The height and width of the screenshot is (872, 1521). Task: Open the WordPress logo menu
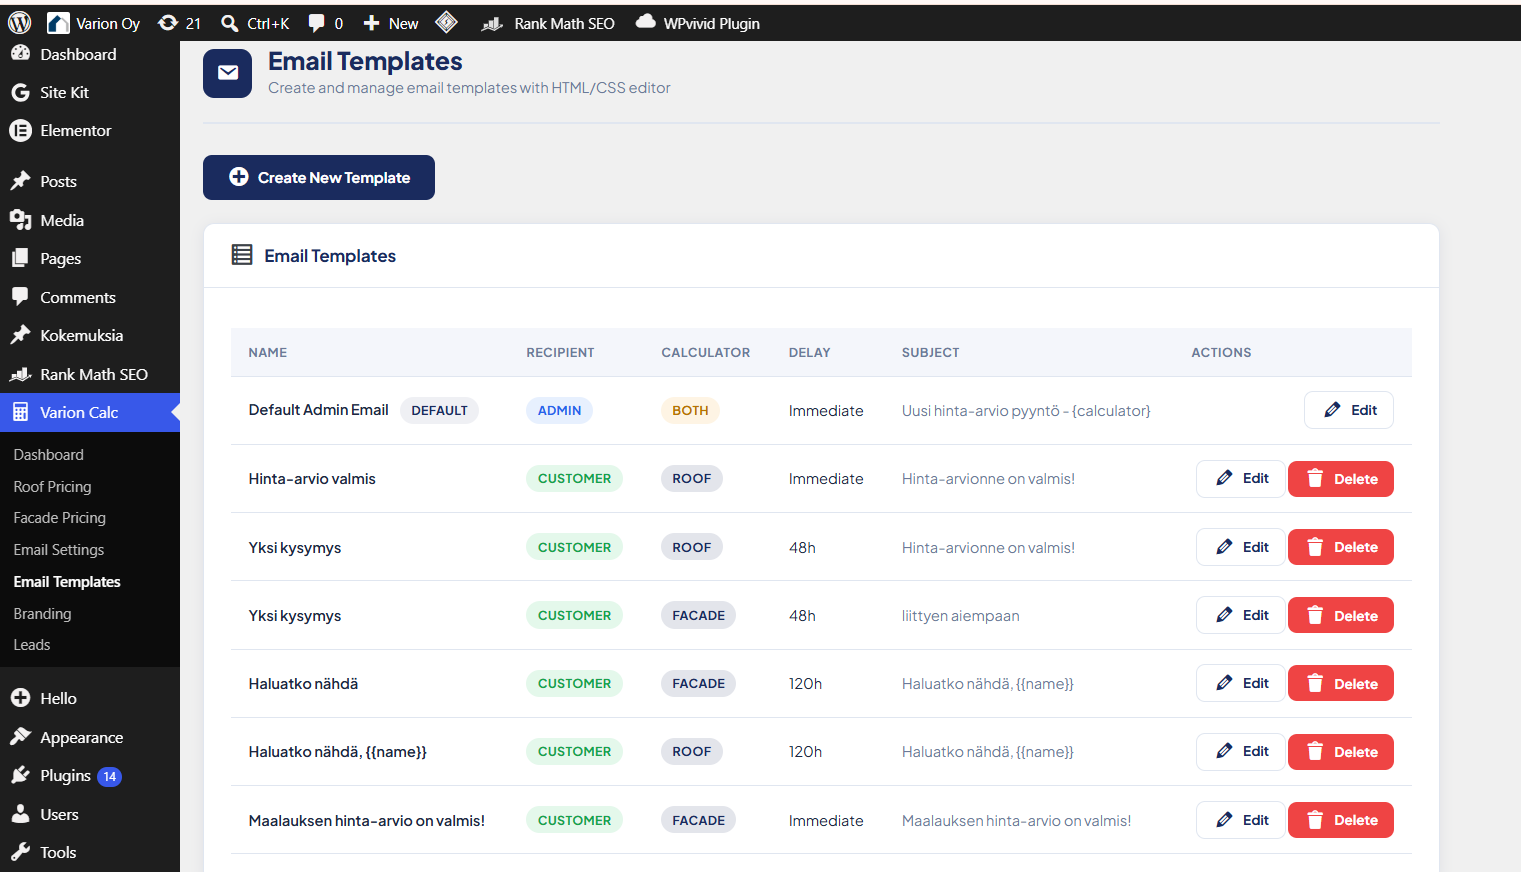[x=20, y=23]
